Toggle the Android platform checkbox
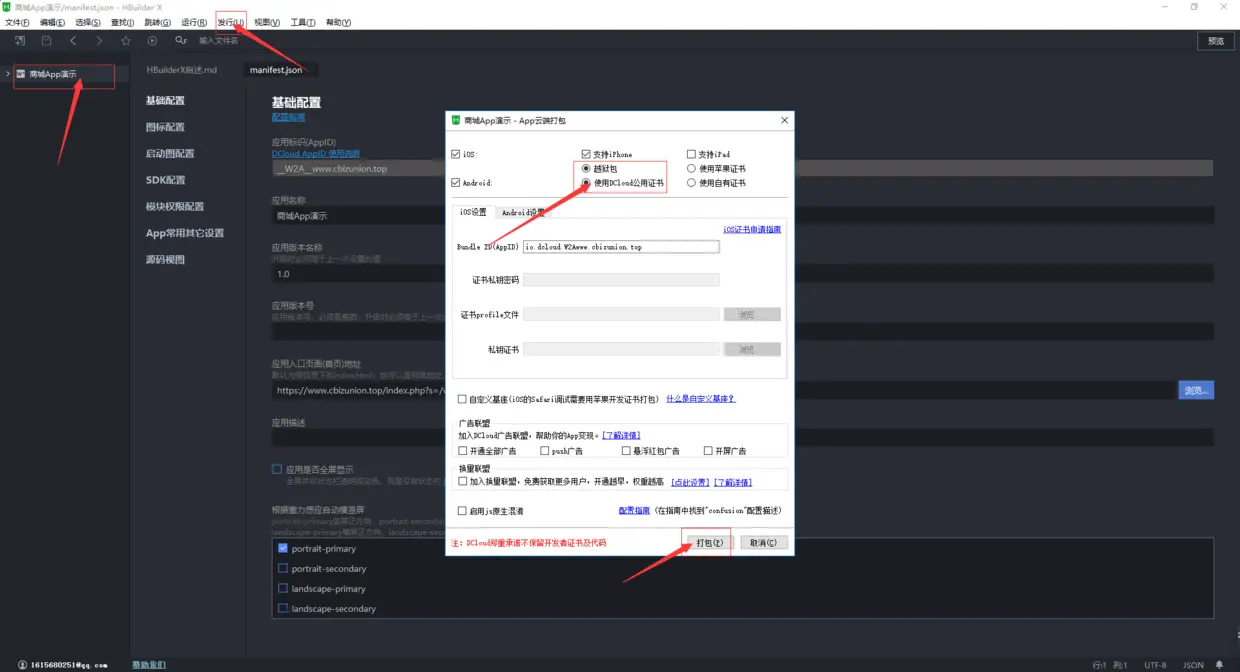Screen dimensions: 1240x672 tap(456, 183)
